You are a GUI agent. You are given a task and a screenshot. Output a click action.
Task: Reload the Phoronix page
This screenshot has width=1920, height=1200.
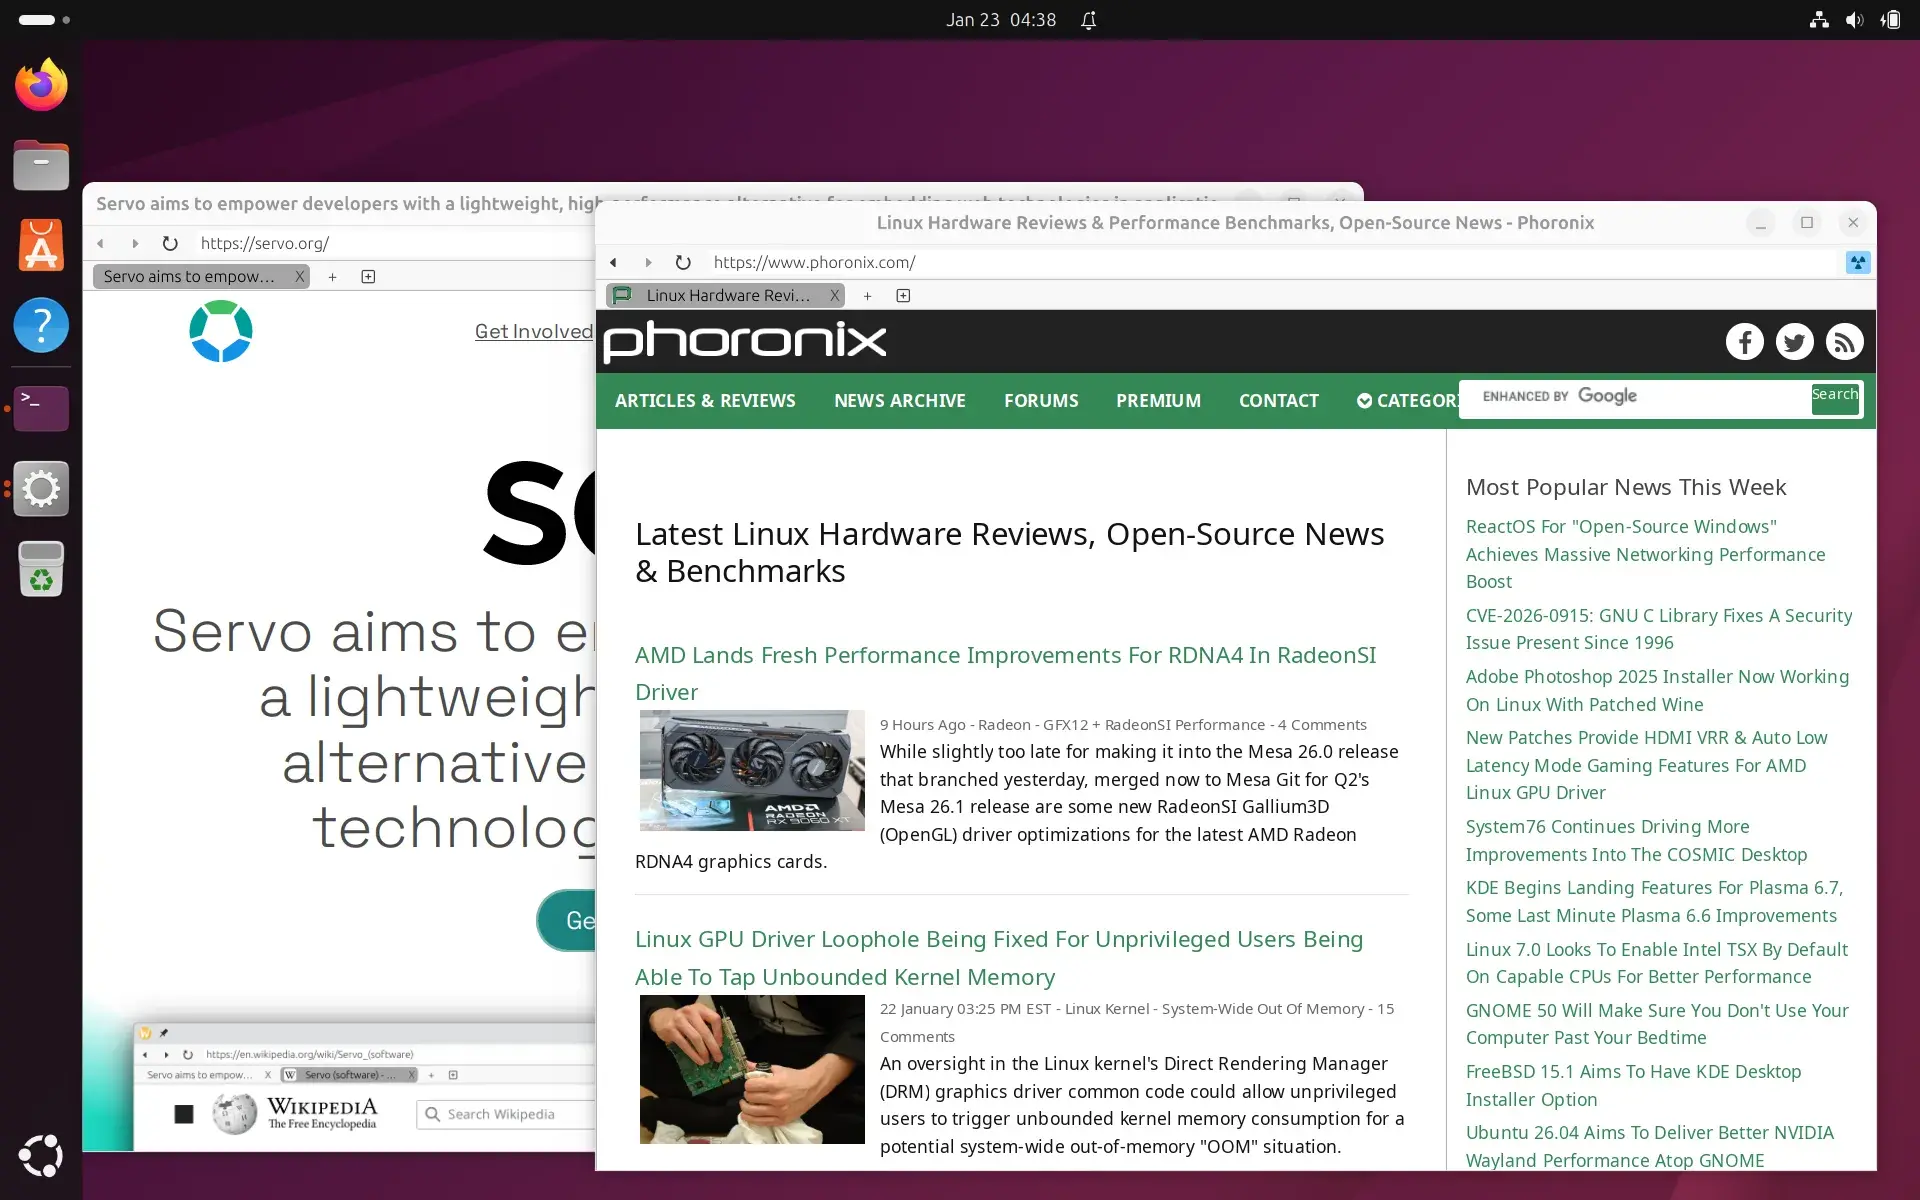coord(683,262)
